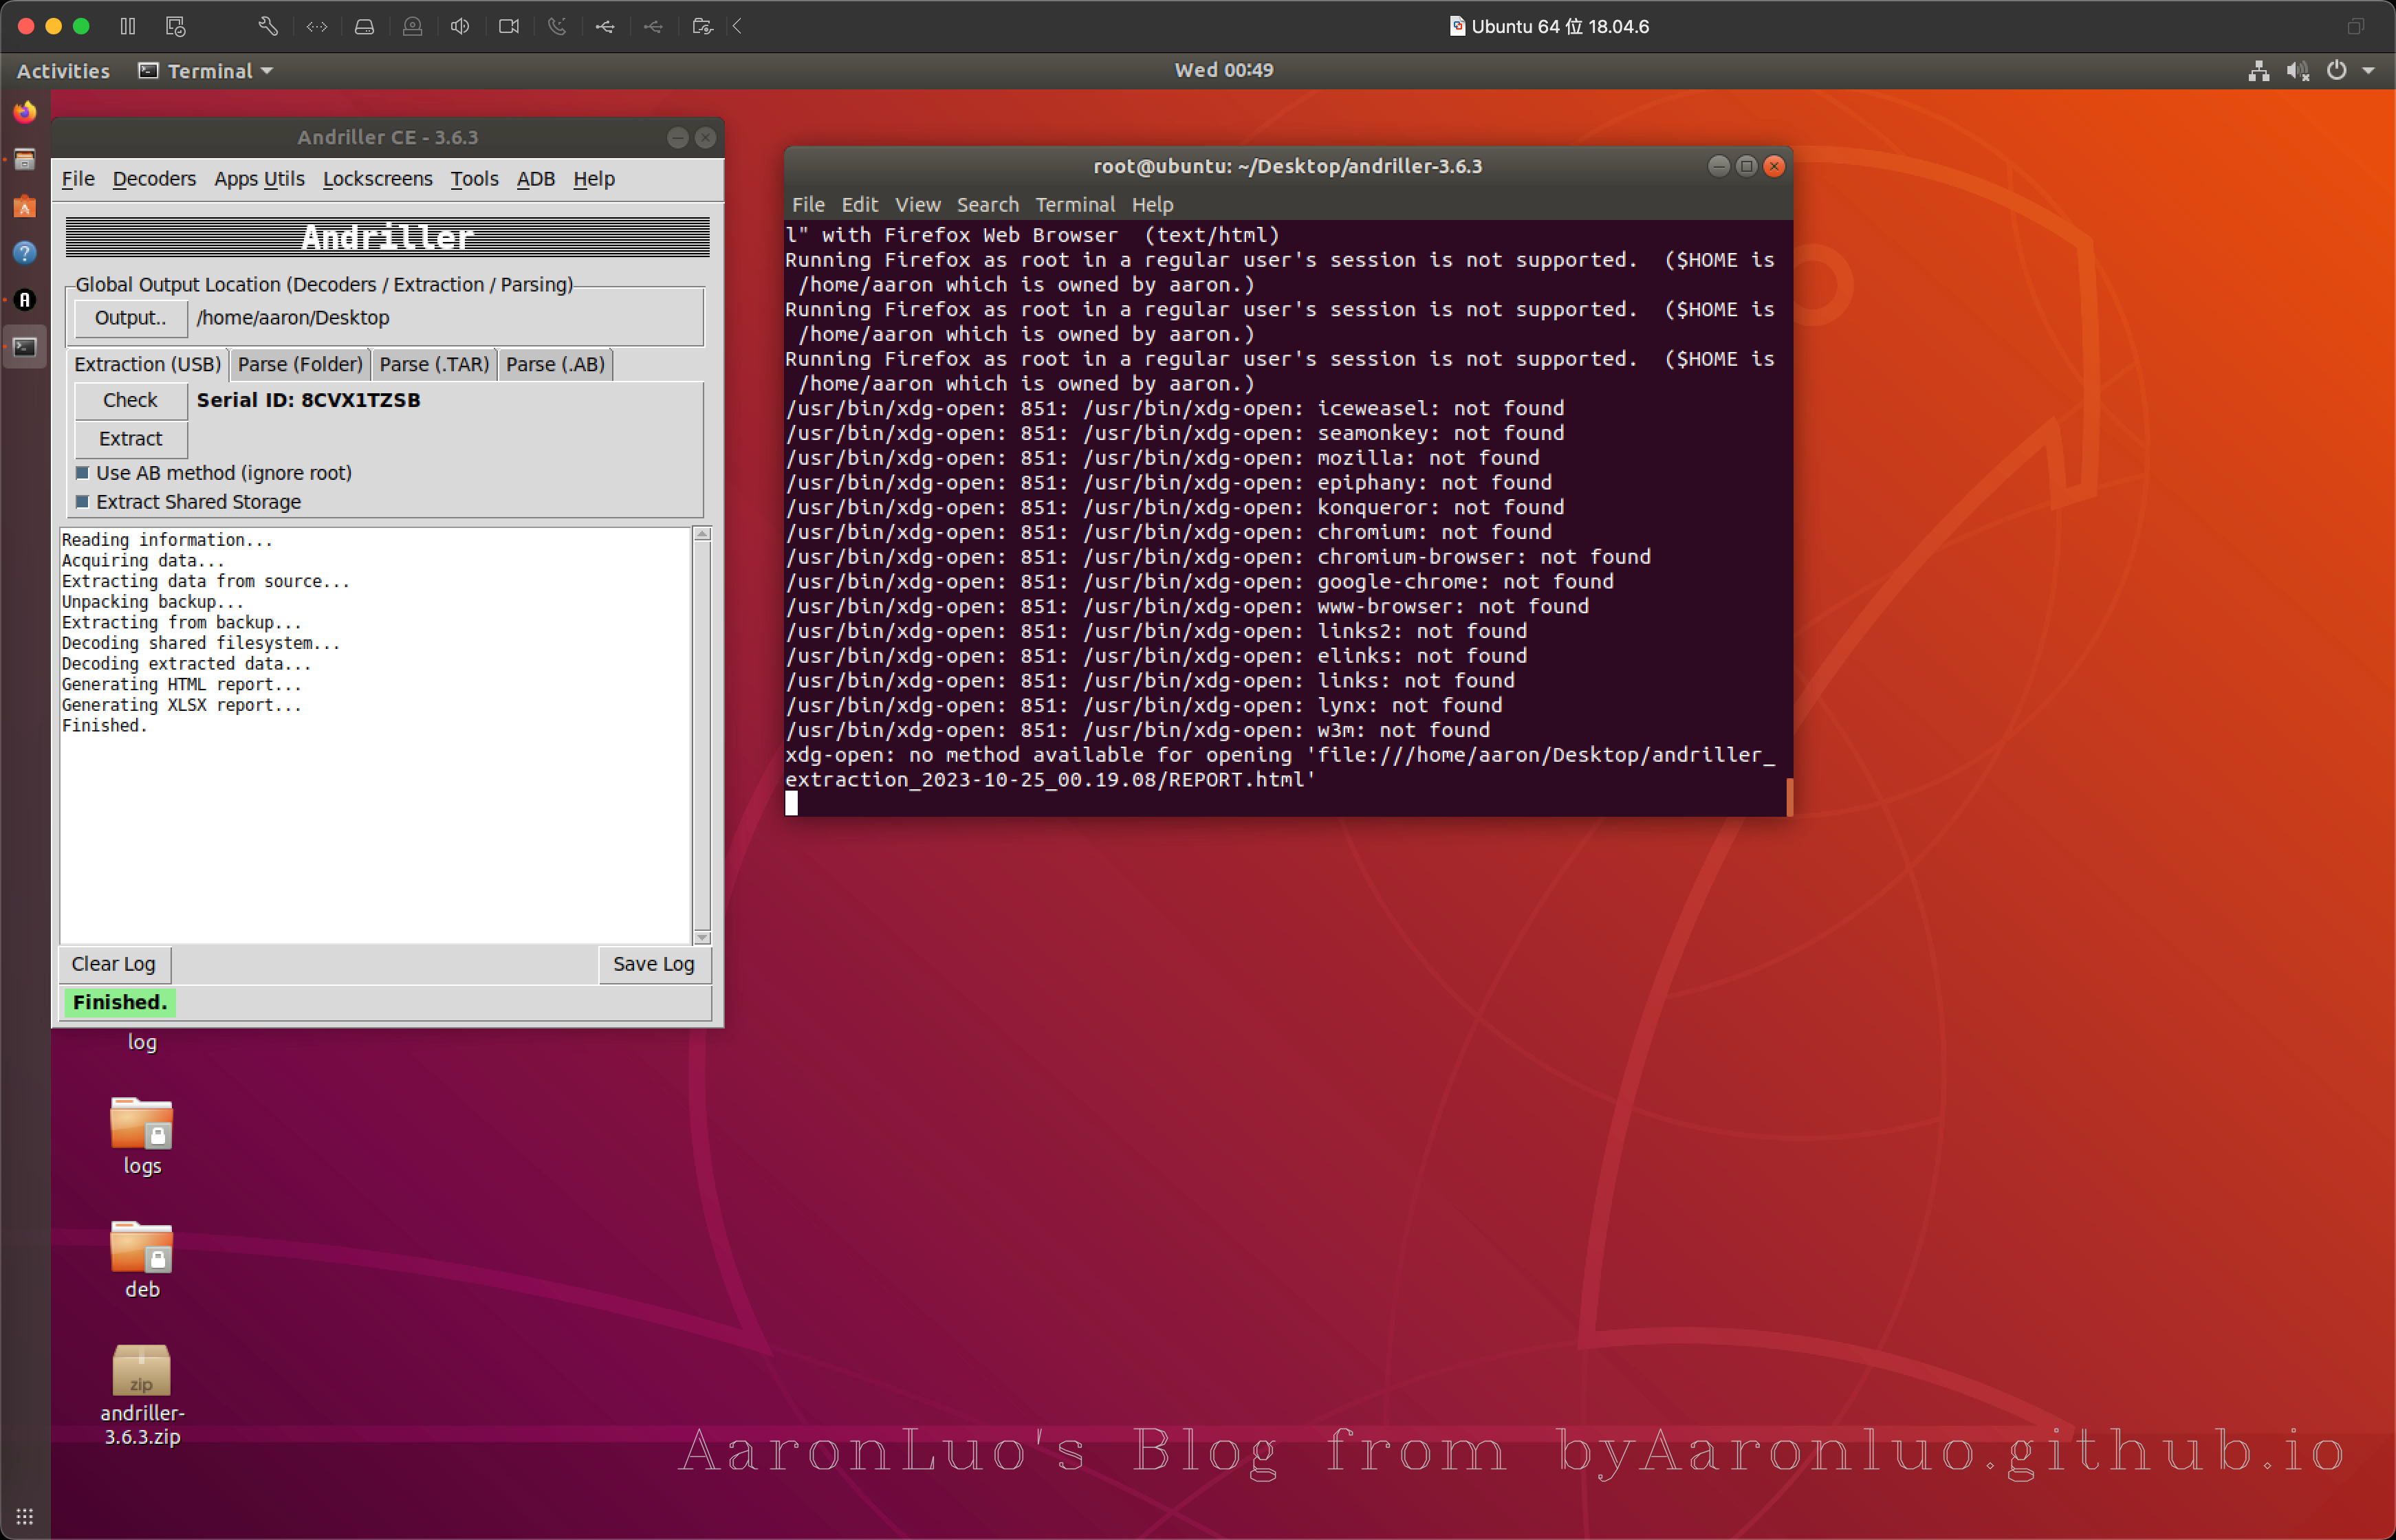Open the Show Applications grid icon

point(25,1516)
